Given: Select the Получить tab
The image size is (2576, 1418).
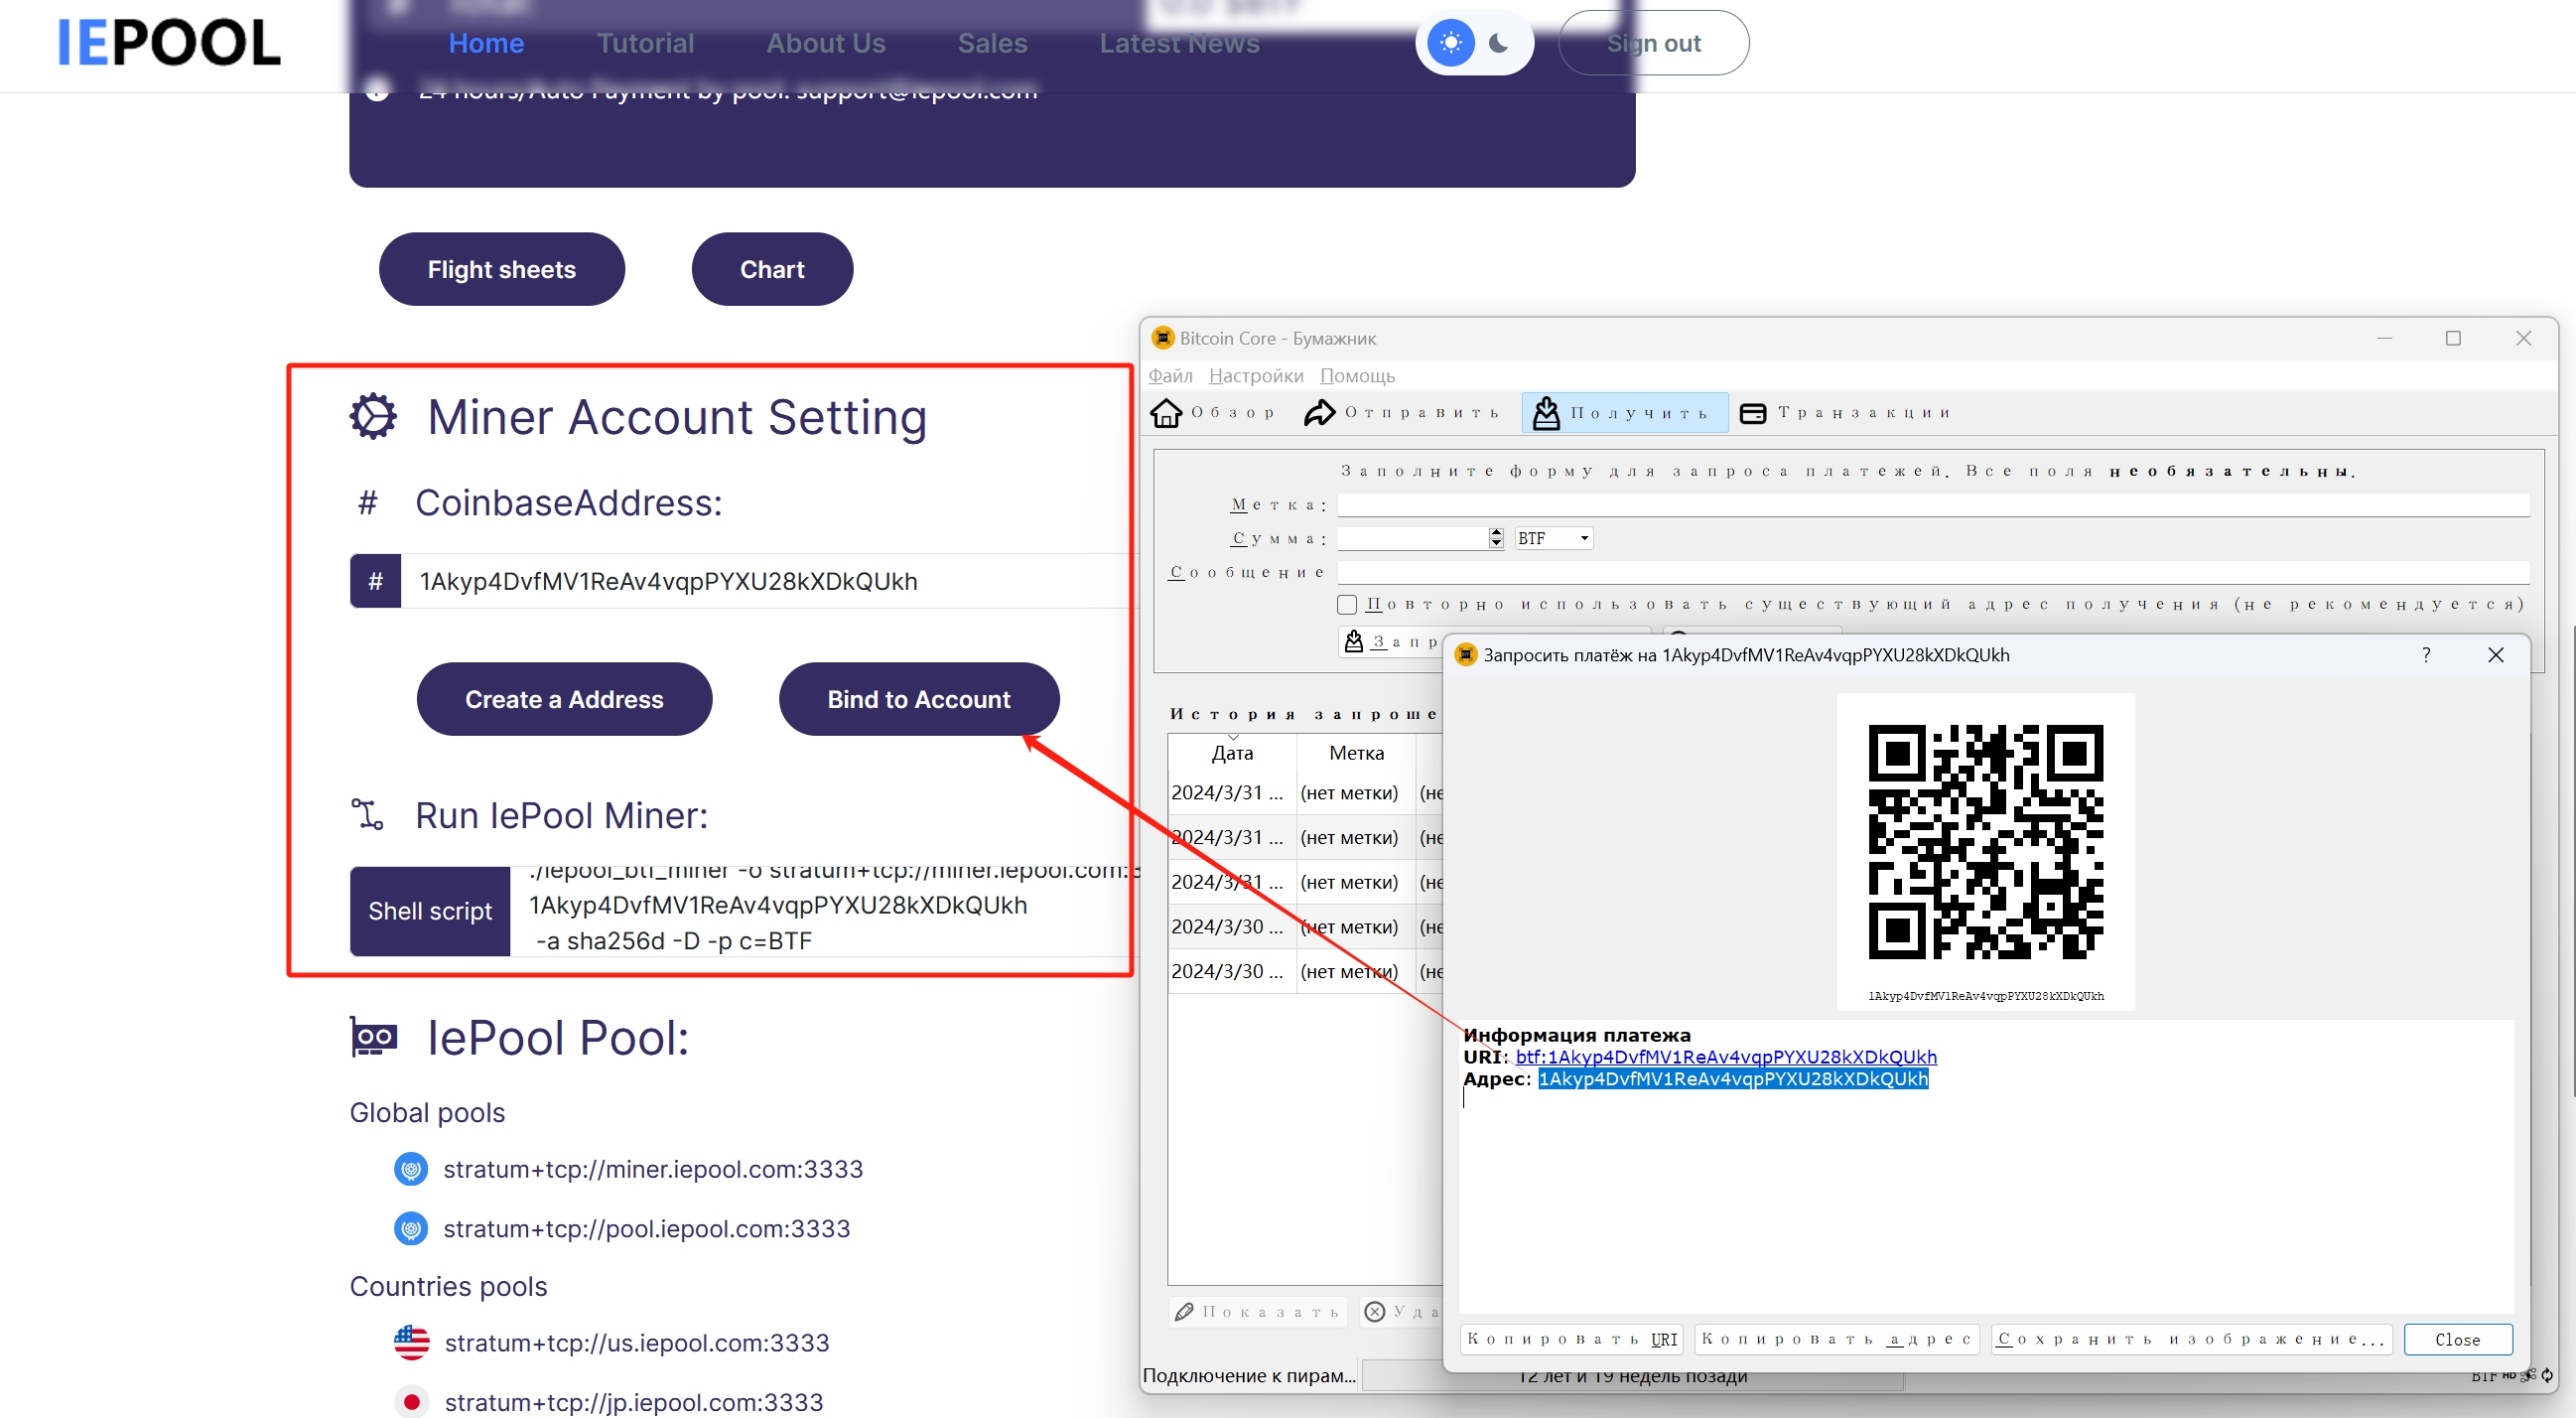Looking at the screenshot, I should (1624, 412).
